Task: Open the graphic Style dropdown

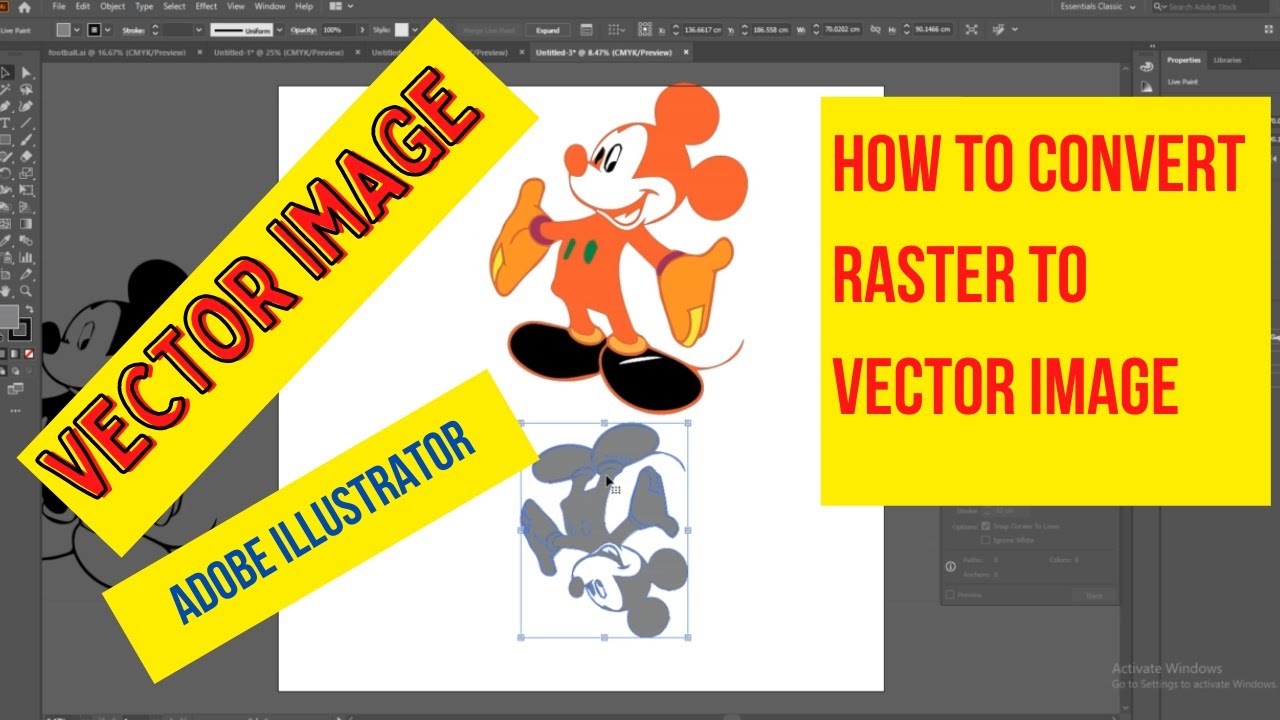Action: 415,30
